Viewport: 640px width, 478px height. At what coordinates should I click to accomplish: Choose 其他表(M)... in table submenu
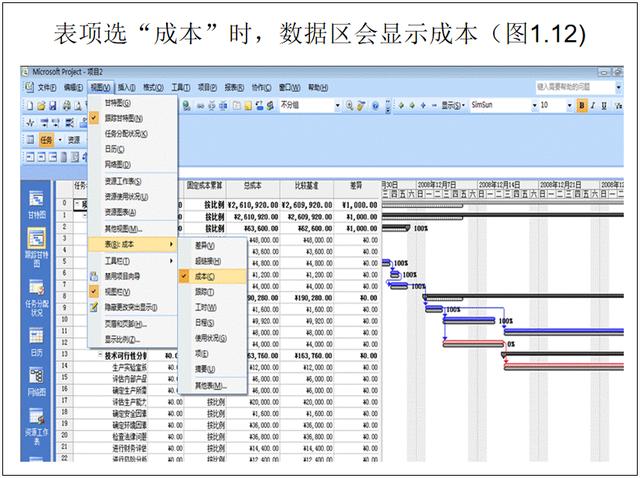pos(213,385)
